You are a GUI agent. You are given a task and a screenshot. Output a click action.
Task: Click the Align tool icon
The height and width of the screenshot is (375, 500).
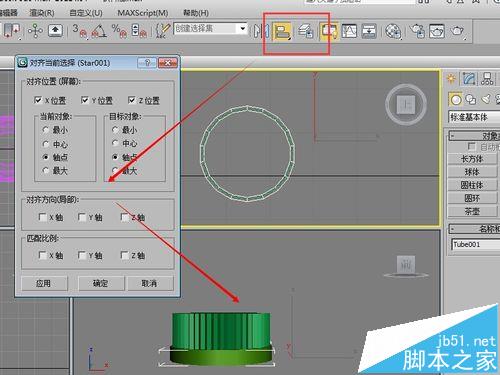(x=282, y=31)
